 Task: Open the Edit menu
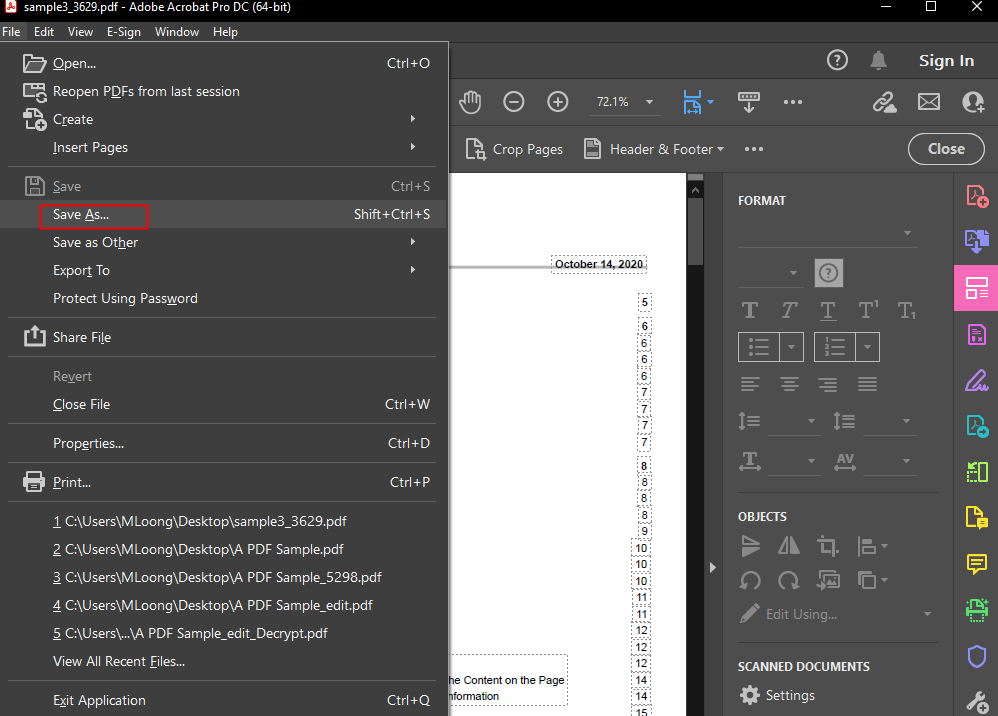tap(44, 32)
